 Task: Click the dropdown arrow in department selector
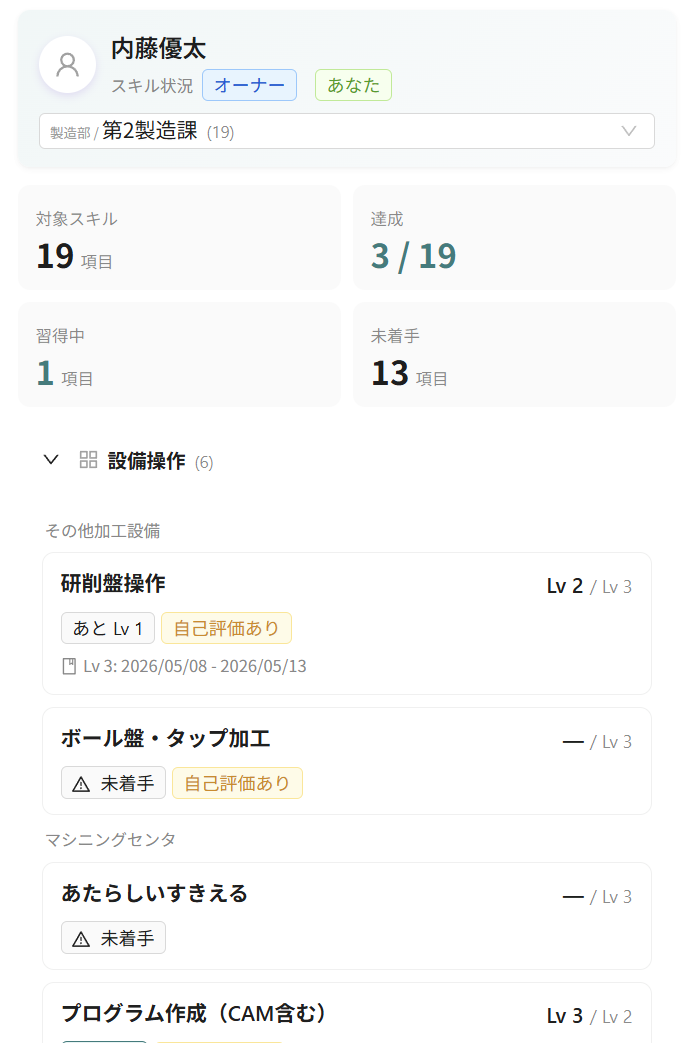629,130
